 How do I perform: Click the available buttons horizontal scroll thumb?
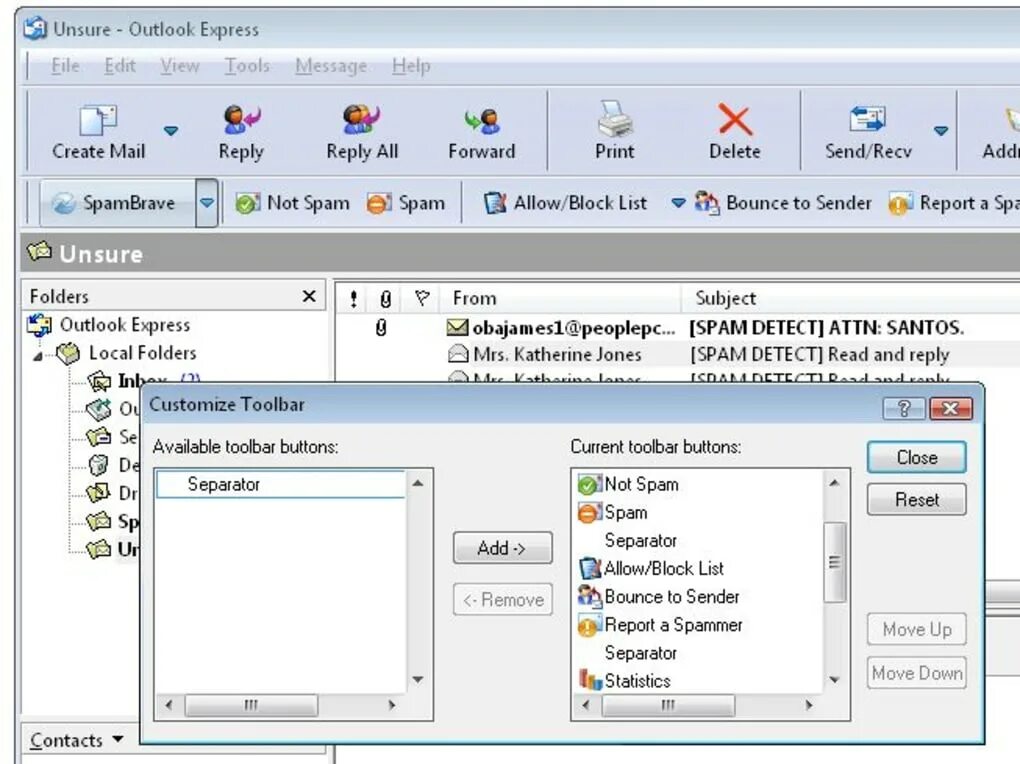click(251, 705)
